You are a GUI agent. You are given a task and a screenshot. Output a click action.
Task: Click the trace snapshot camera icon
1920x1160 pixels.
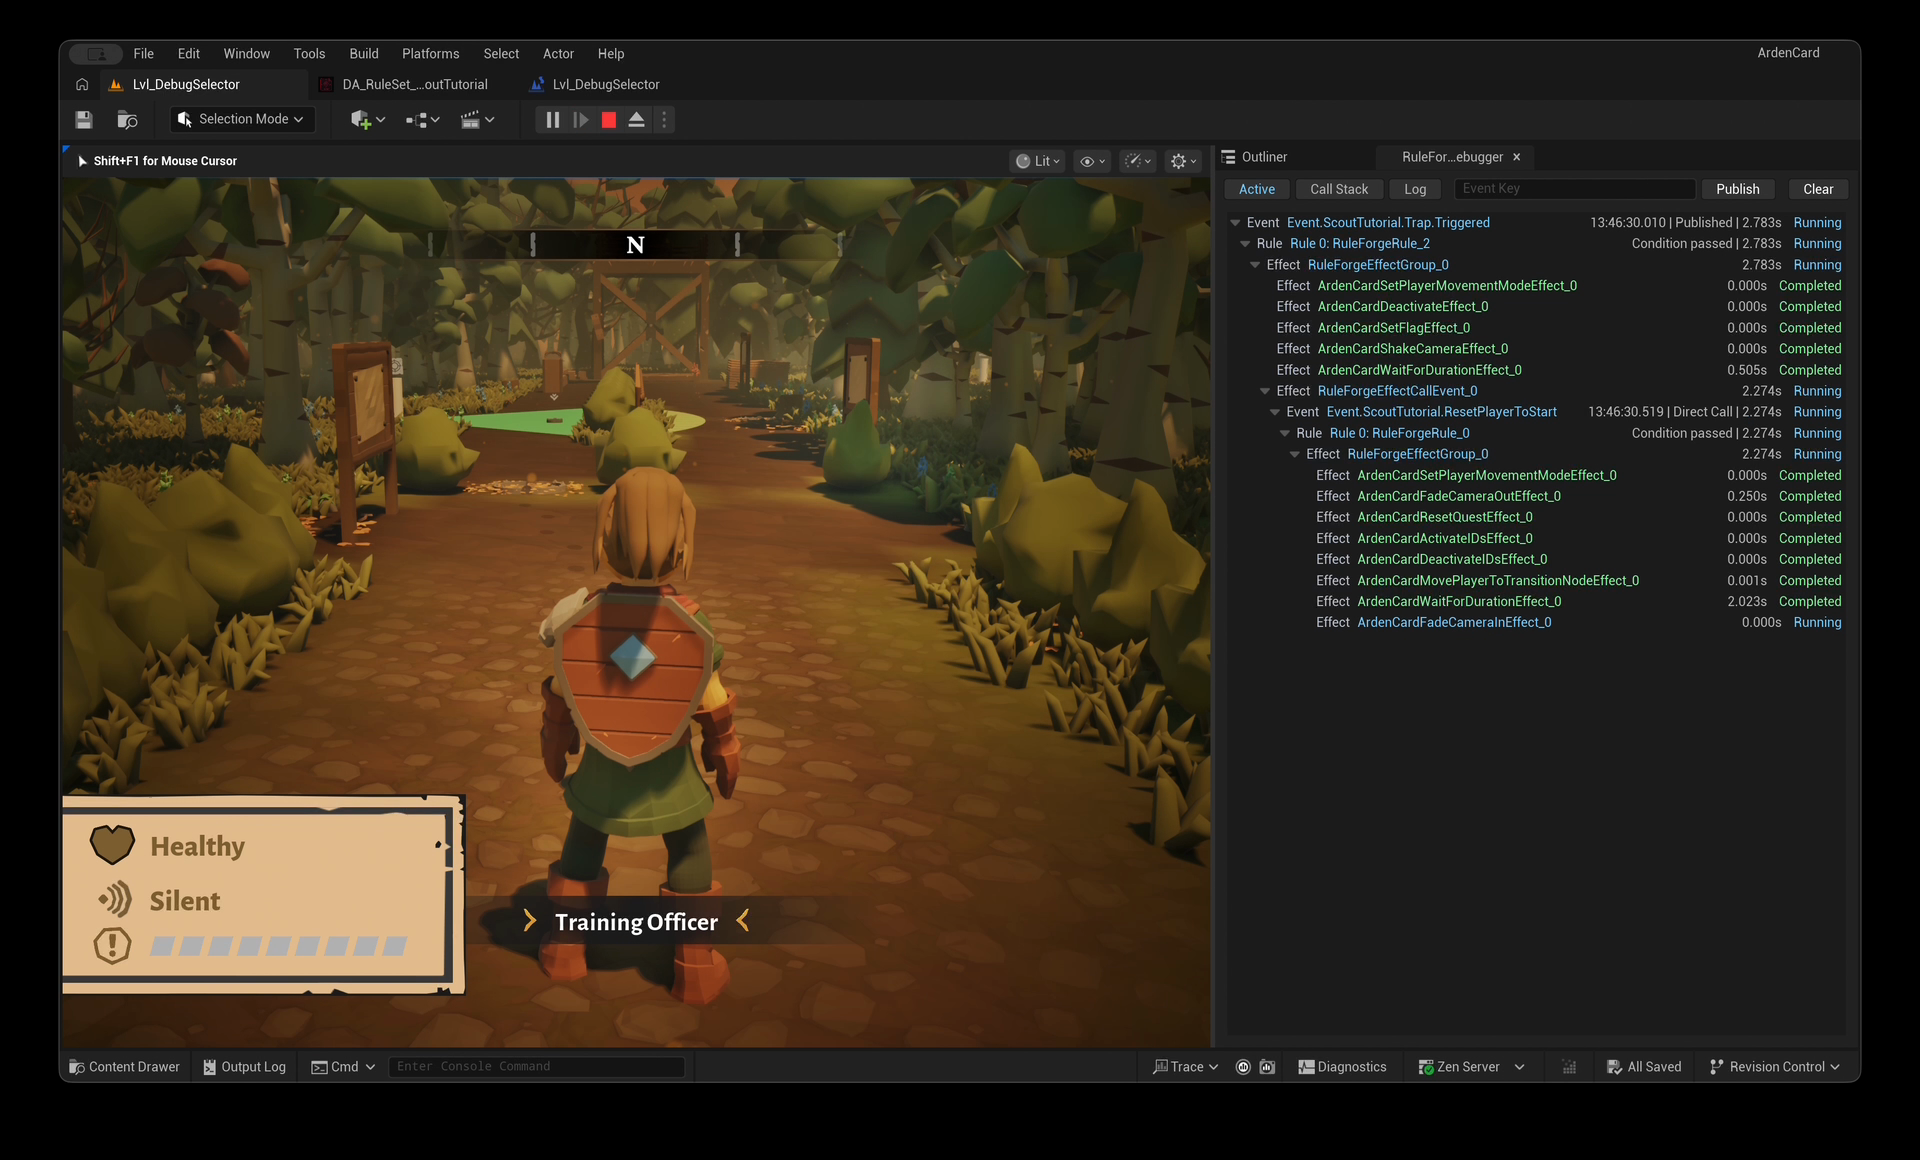pyautogui.click(x=1267, y=1067)
